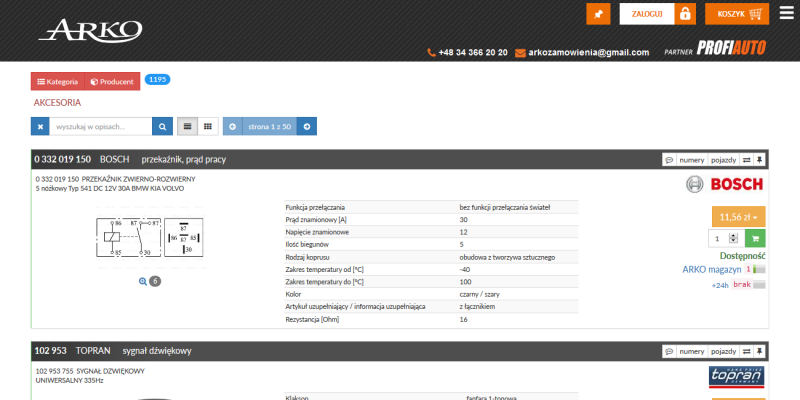Pin the Topran product with pushpin icon

(x=759, y=352)
